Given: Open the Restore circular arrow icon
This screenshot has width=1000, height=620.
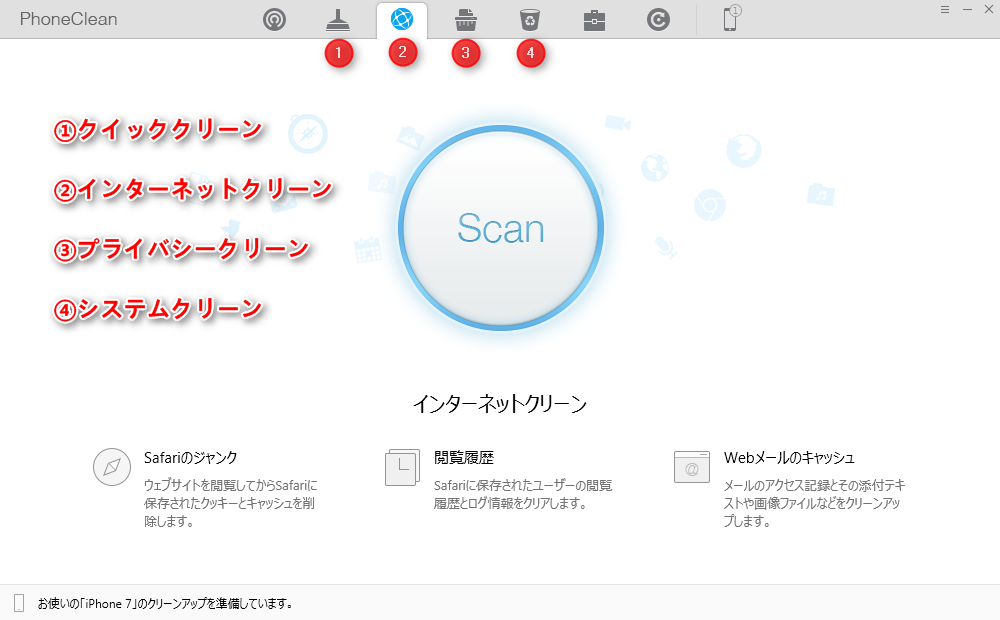Looking at the screenshot, I should [658, 20].
